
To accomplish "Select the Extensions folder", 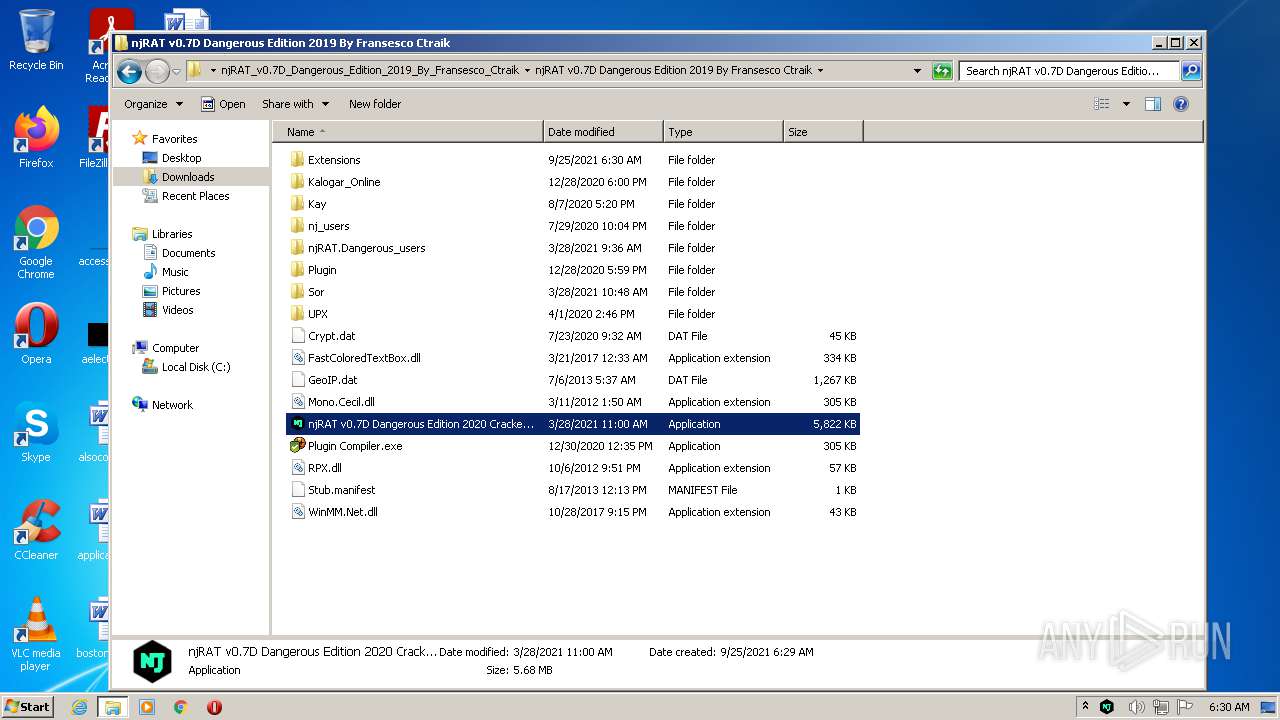I will coord(572,160).
